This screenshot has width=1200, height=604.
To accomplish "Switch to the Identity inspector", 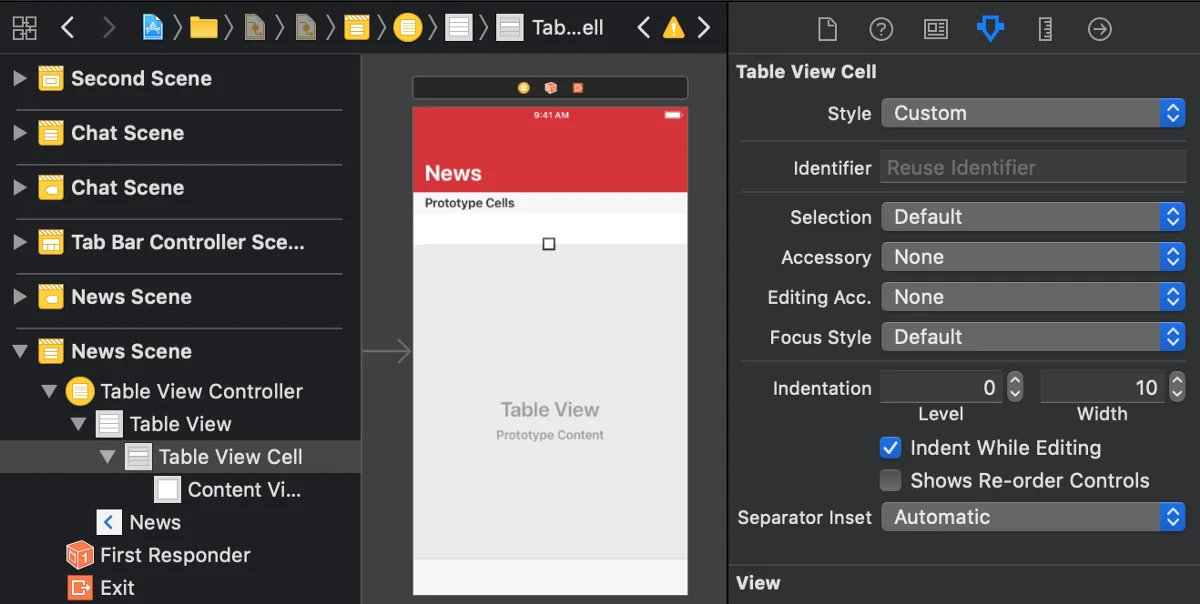I will (x=936, y=29).
